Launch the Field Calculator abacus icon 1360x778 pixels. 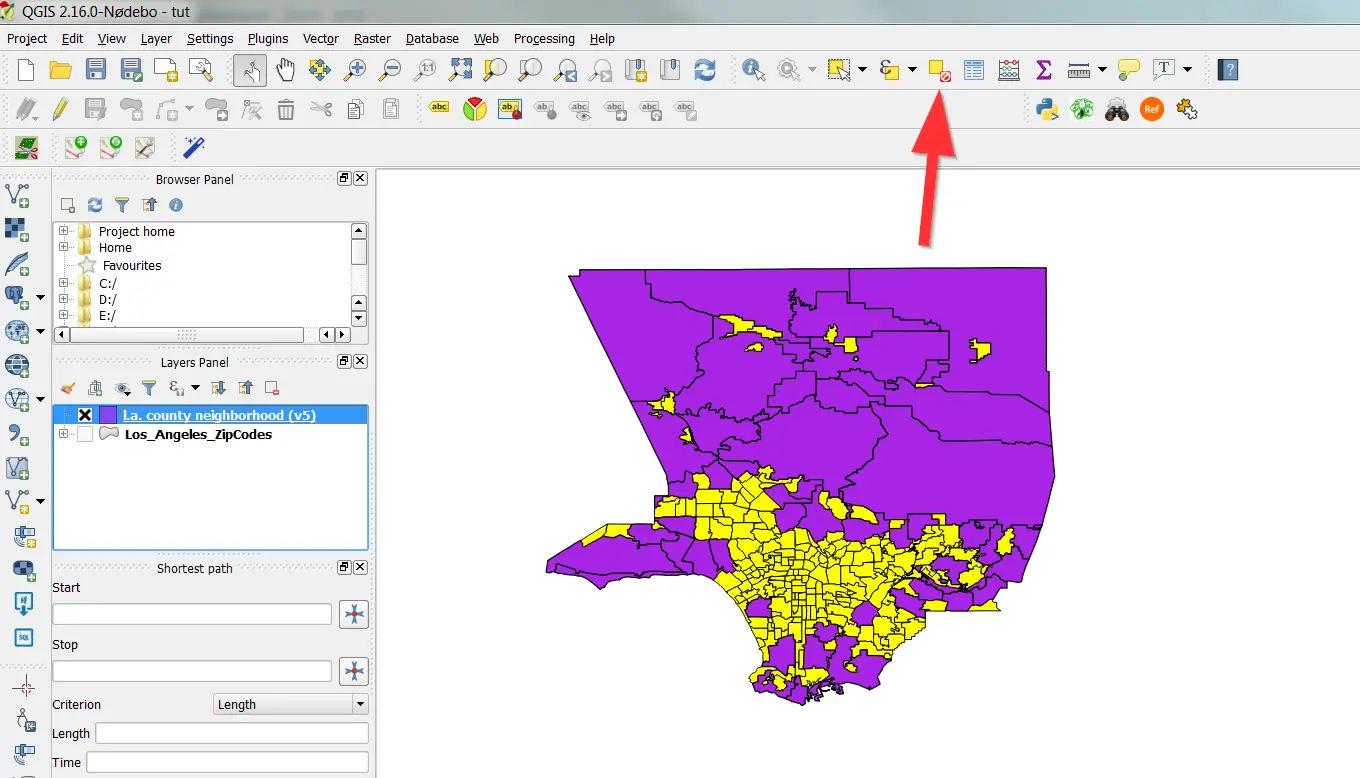pyautogui.click(x=1009, y=70)
